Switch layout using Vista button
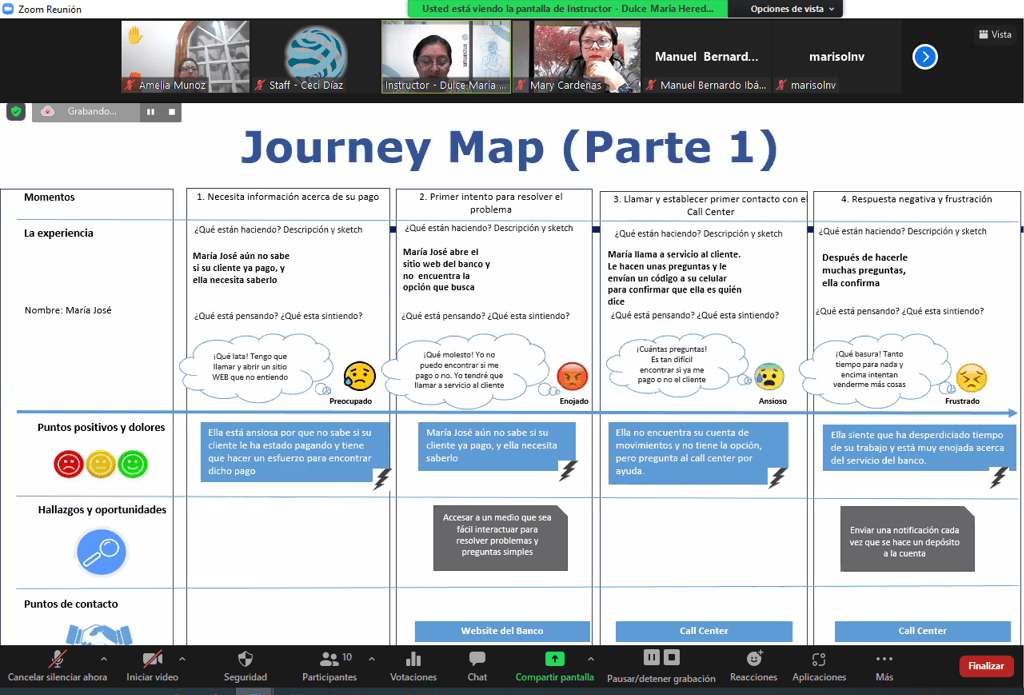The height and width of the screenshot is (695, 1024). click(x=993, y=34)
